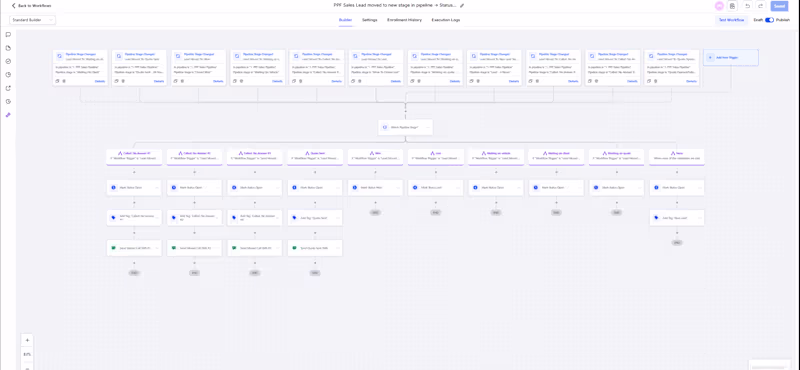
Task: Open Details on the 'Closed Won' trigger card
Action: click(x=218, y=81)
